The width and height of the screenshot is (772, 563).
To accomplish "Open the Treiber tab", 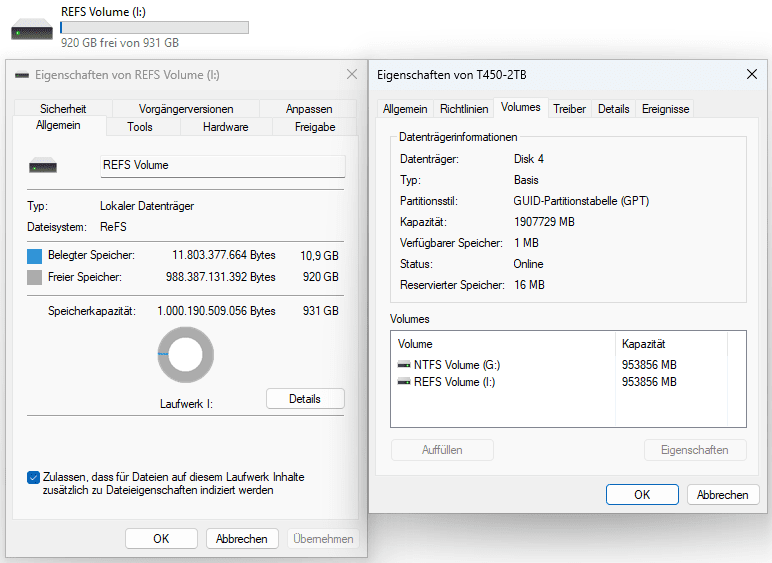I will 569,109.
